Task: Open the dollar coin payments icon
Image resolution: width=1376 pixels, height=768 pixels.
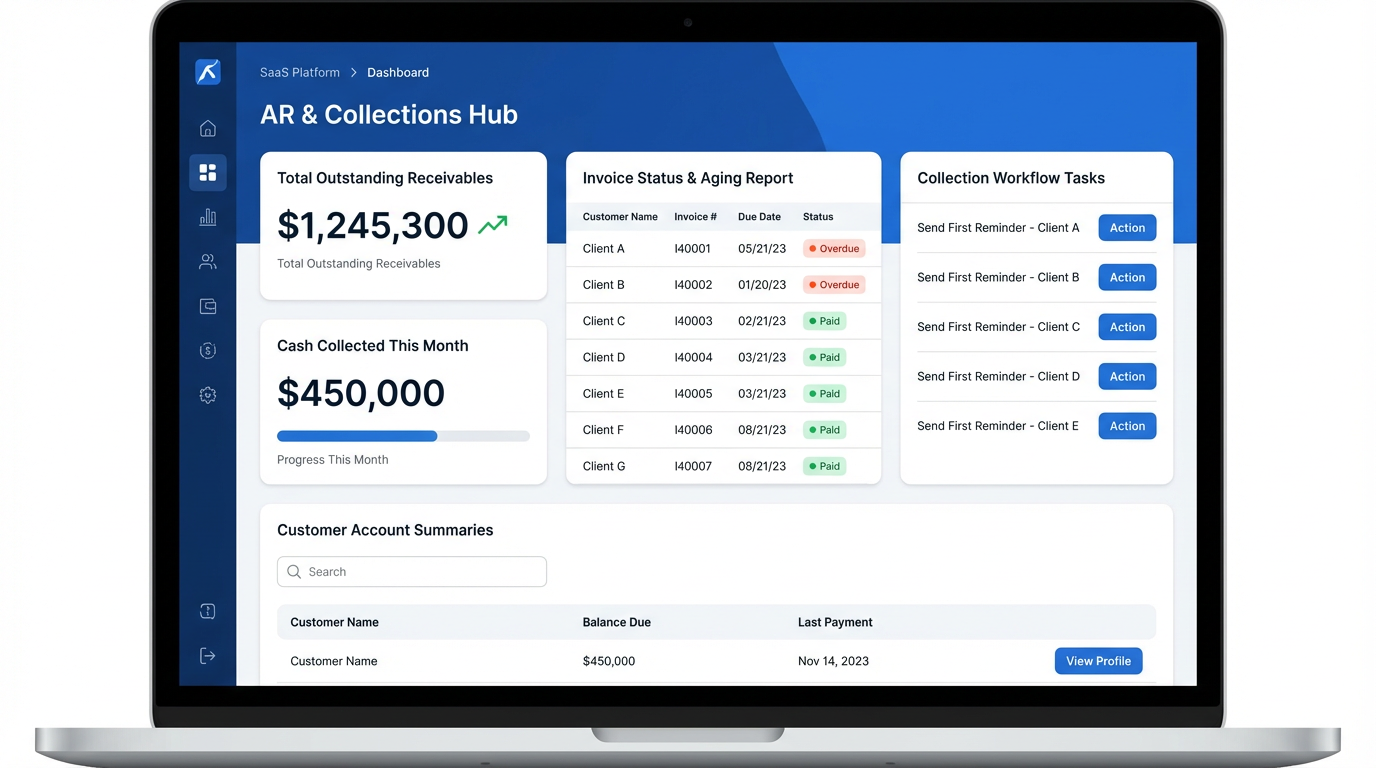Action: click(208, 350)
